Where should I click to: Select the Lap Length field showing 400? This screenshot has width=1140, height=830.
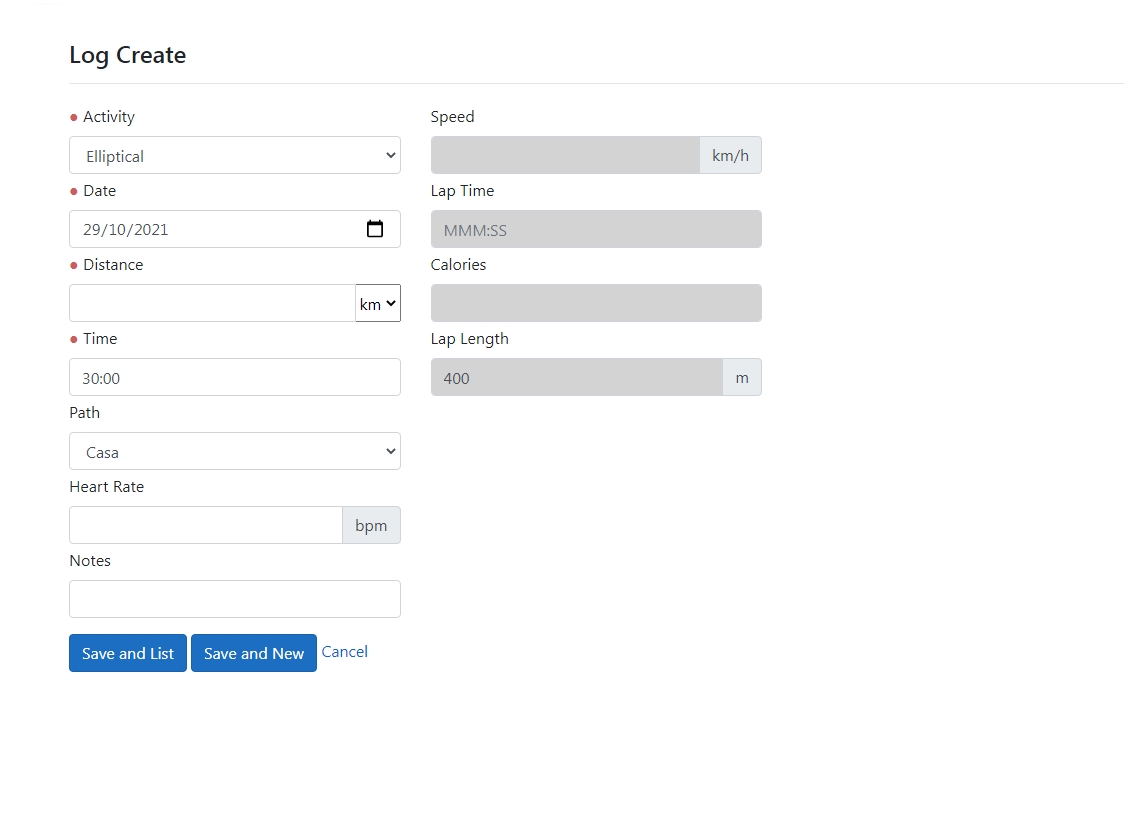tap(576, 378)
